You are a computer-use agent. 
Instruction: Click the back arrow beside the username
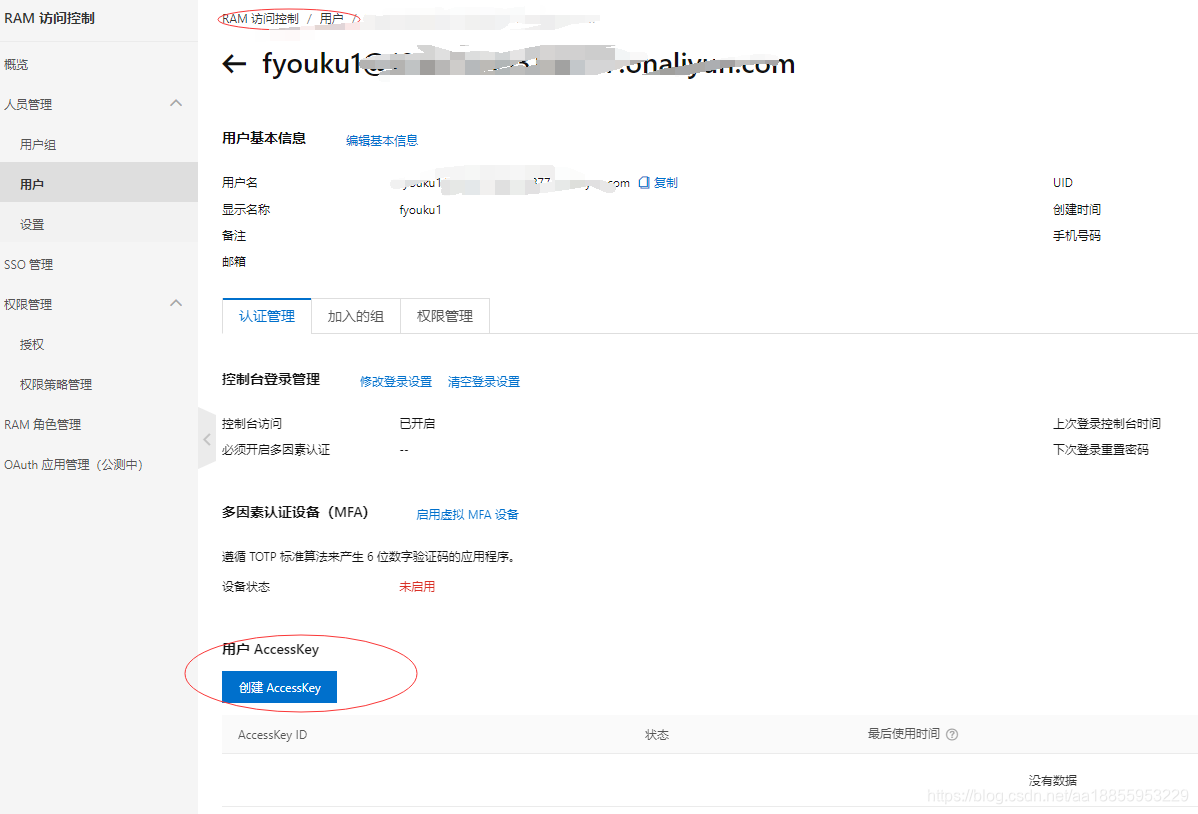[x=233, y=63]
